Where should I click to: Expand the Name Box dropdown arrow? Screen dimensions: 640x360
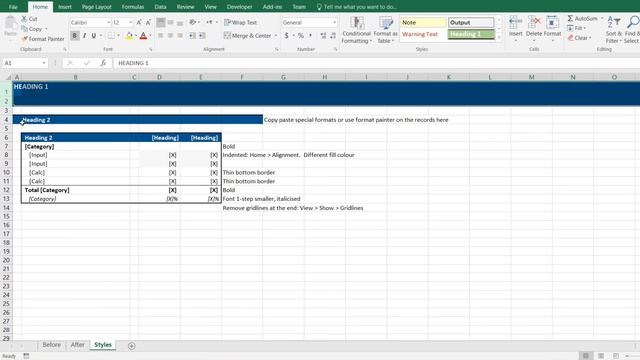[x=44, y=63]
